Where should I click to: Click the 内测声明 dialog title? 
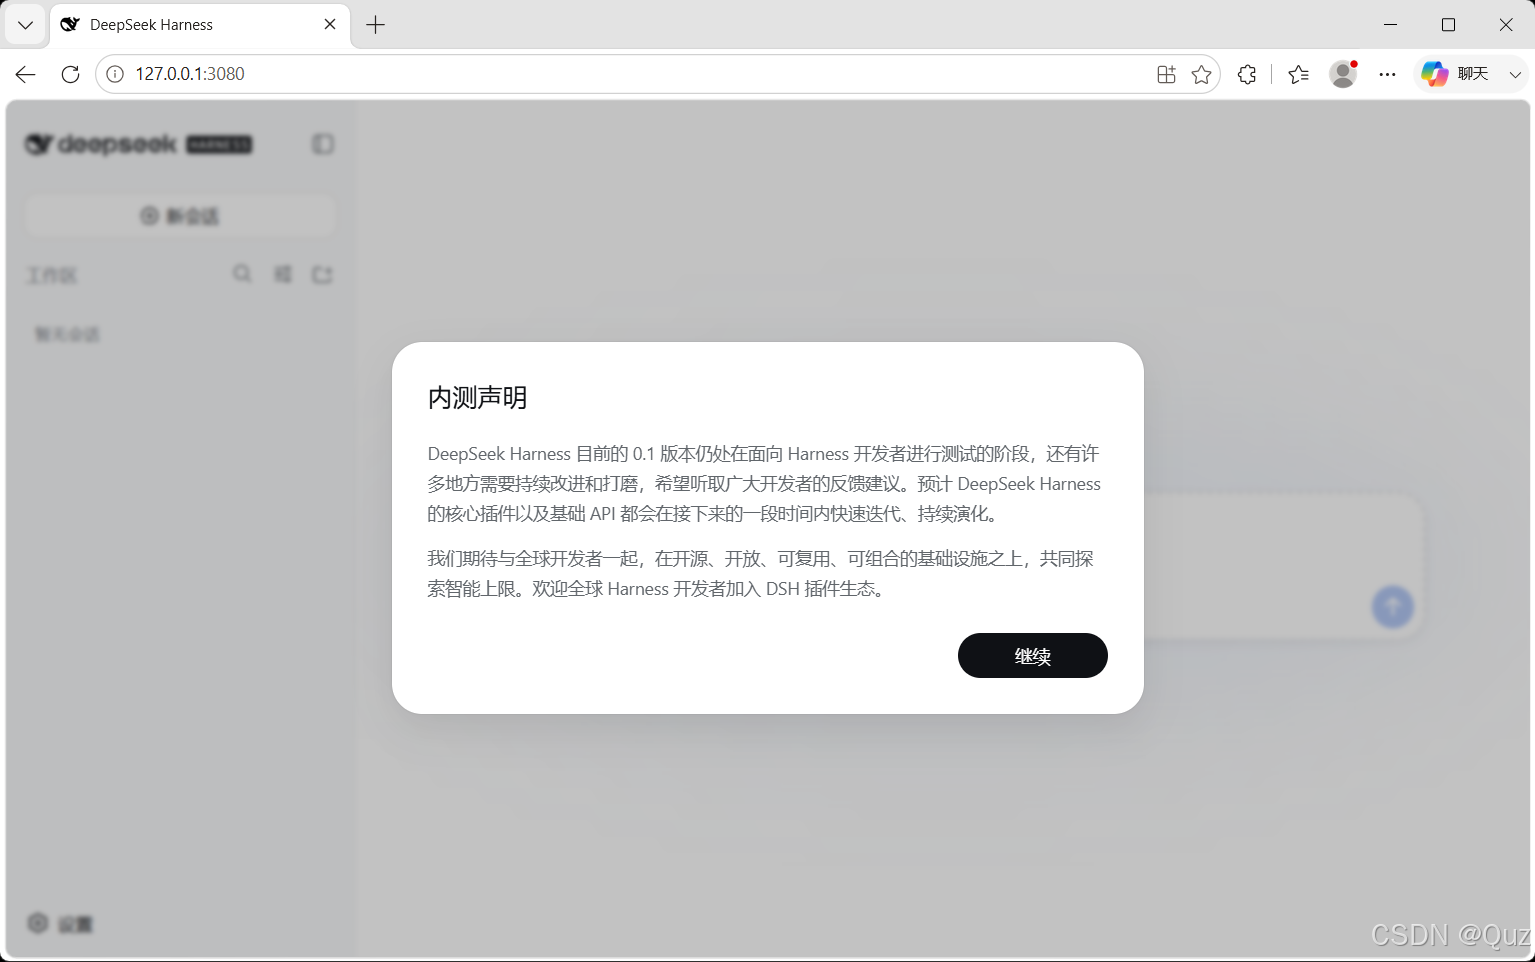(477, 398)
